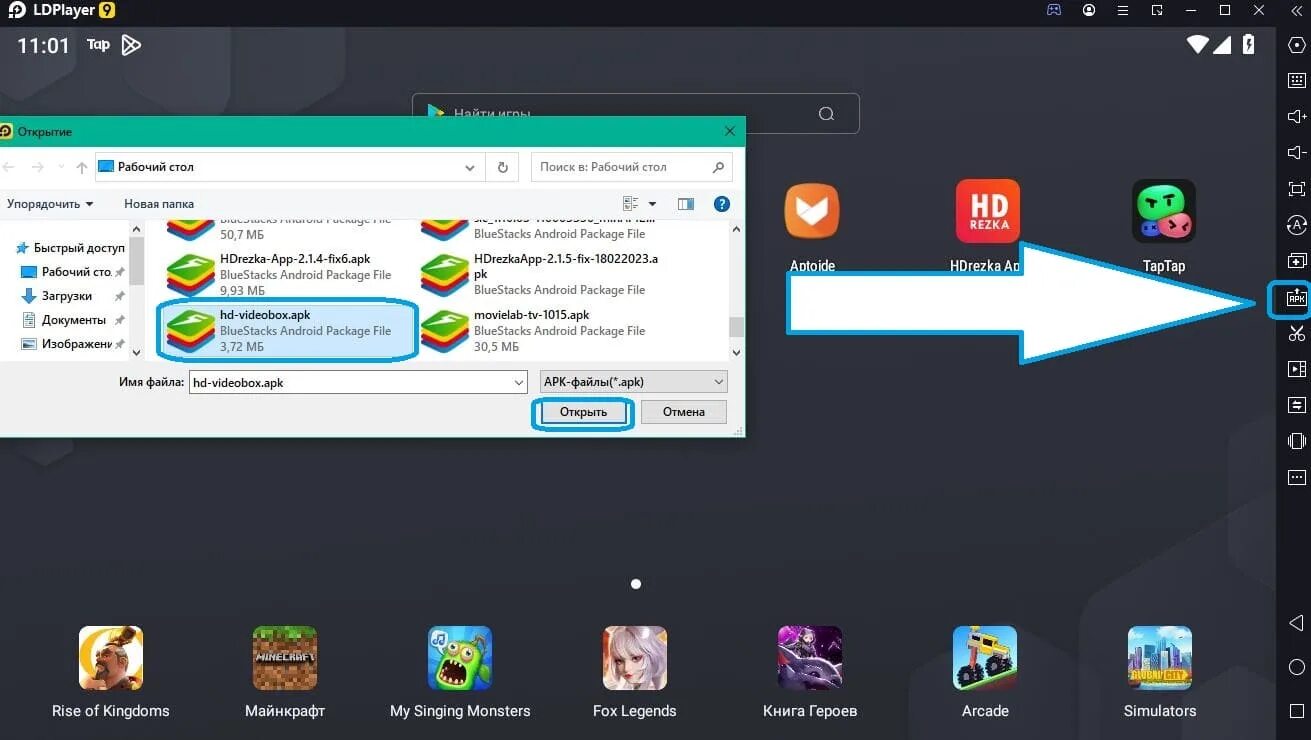Click refresh button beside address bar

tap(502, 167)
